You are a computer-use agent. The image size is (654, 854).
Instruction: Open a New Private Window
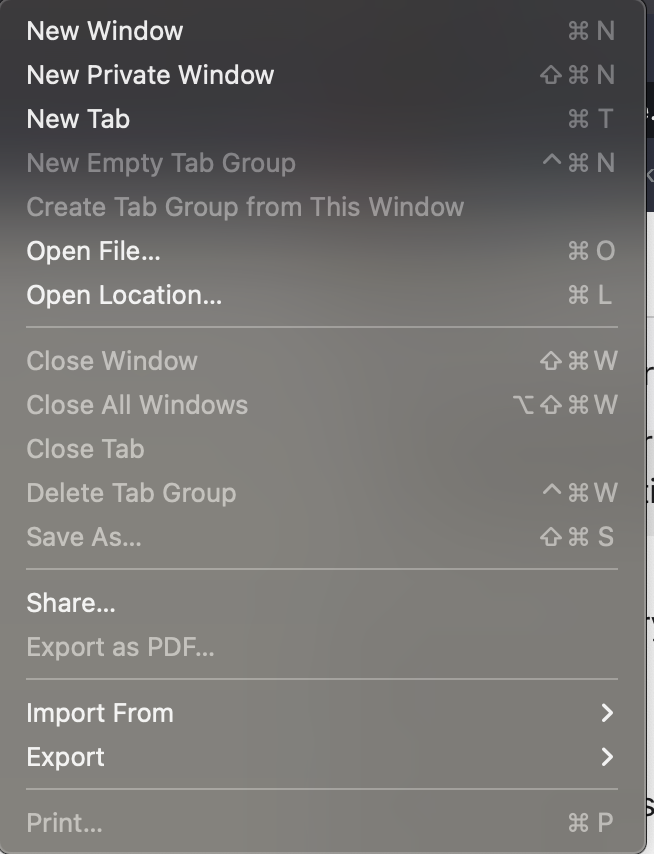(x=151, y=75)
